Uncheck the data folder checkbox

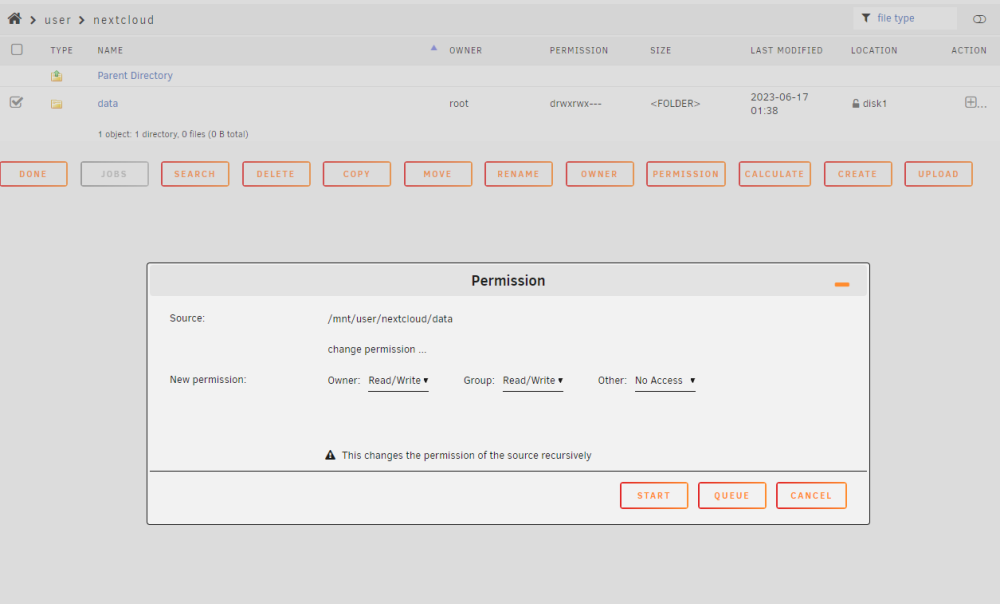click(x=17, y=102)
